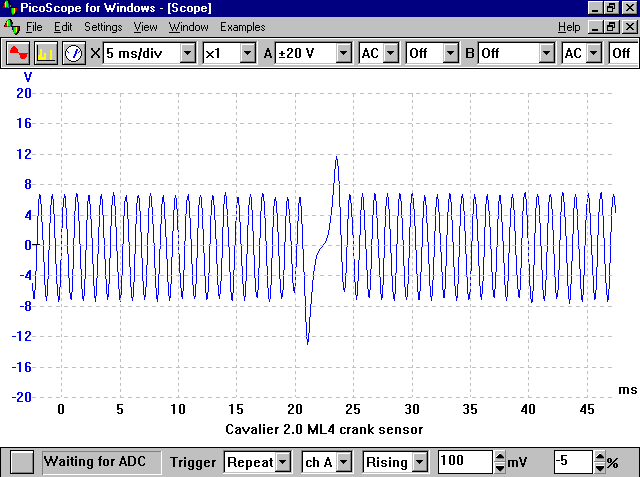
Task: Click the PicoScope icon beside File menu
Action: pos(11,27)
